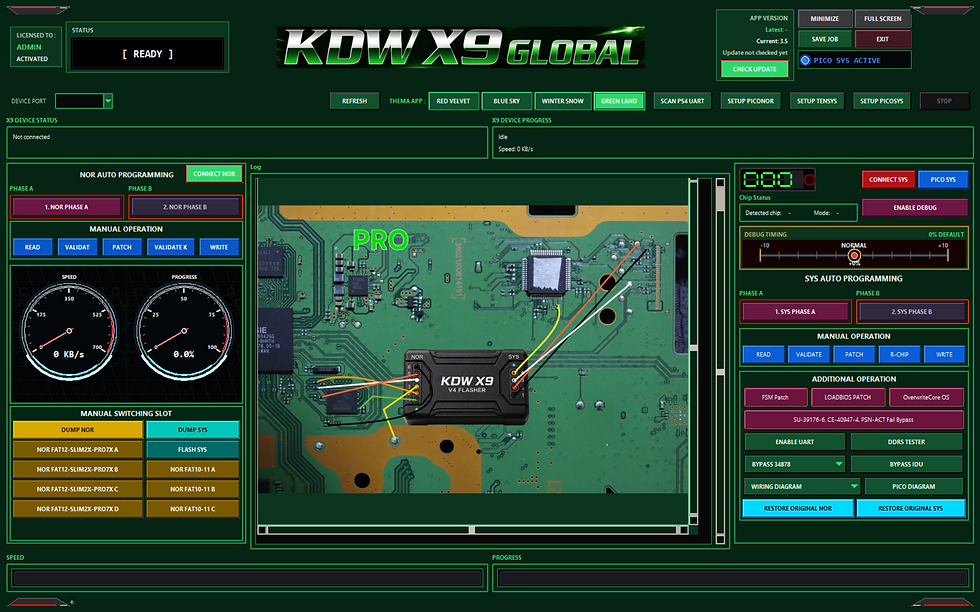Run 1. SYS Phase A
The width and height of the screenshot is (980, 612).
pyautogui.click(x=795, y=311)
